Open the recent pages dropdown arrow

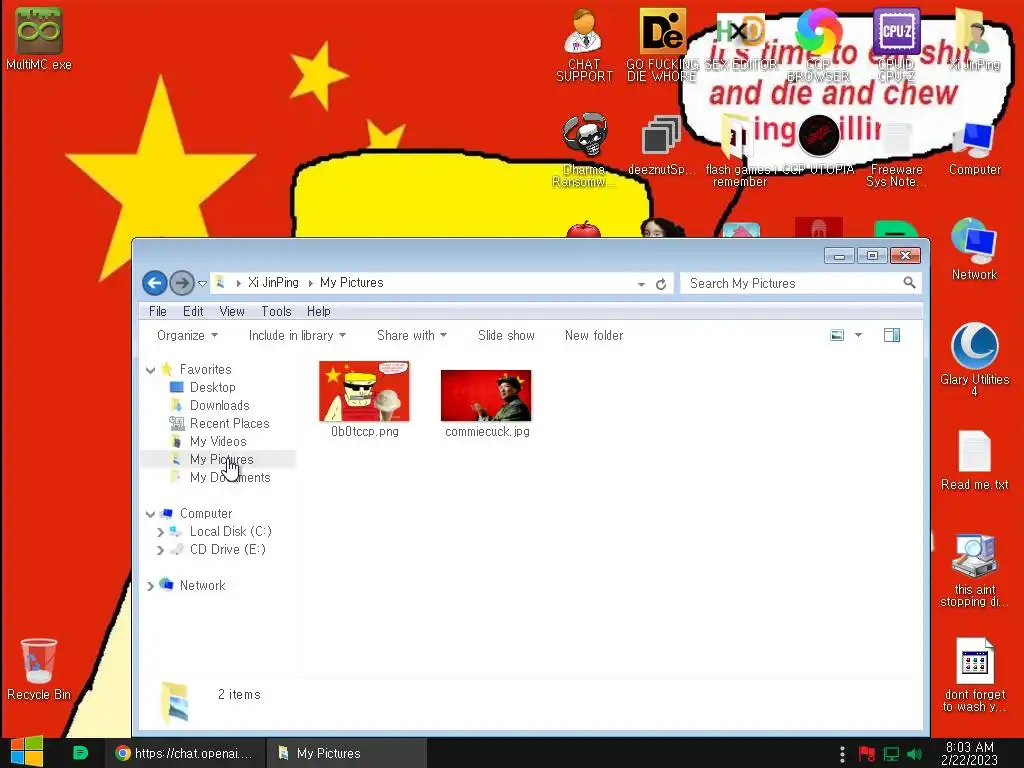tap(202, 283)
